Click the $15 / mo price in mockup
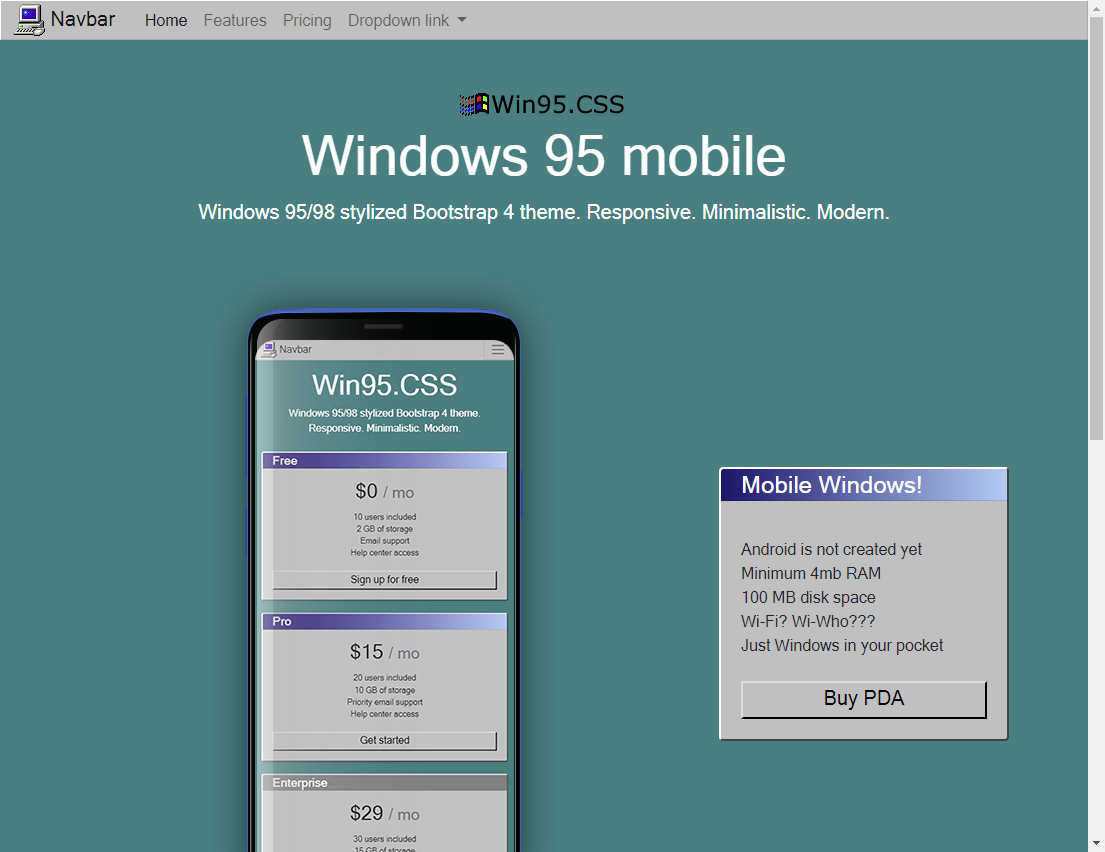This screenshot has width=1105, height=852. click(385, 652)
